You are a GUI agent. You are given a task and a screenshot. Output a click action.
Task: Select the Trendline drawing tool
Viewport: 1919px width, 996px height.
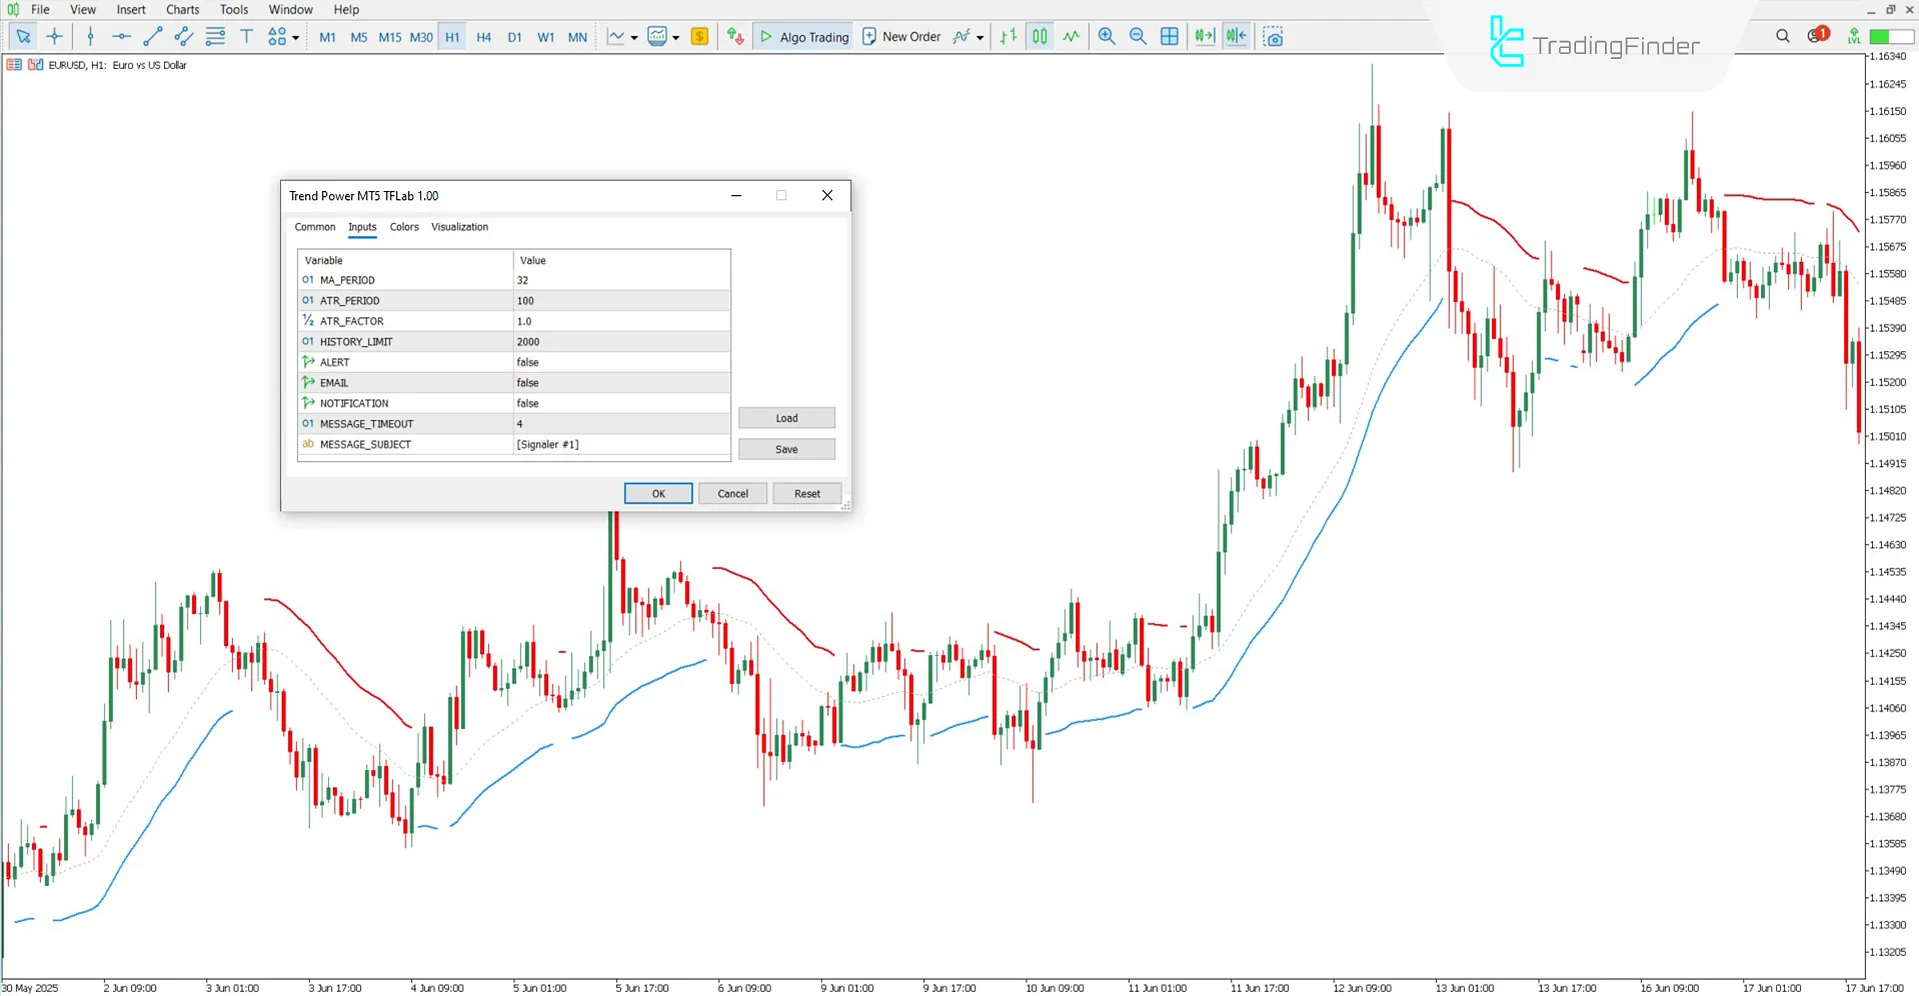point(152,36)
